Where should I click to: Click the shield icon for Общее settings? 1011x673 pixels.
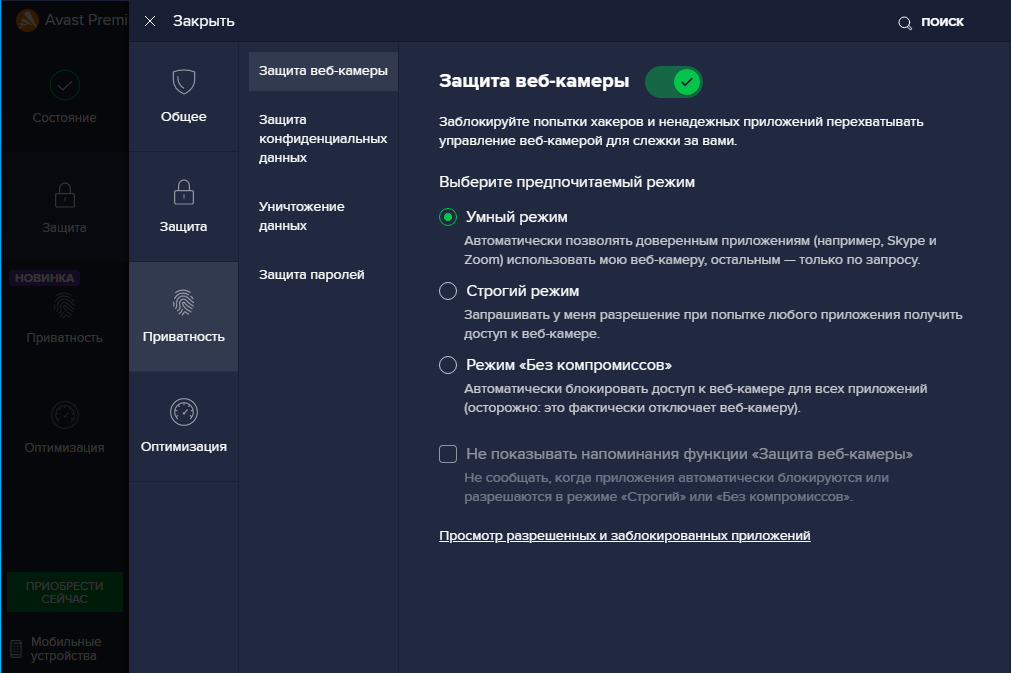pyautogui.click(x=183, y=82)
